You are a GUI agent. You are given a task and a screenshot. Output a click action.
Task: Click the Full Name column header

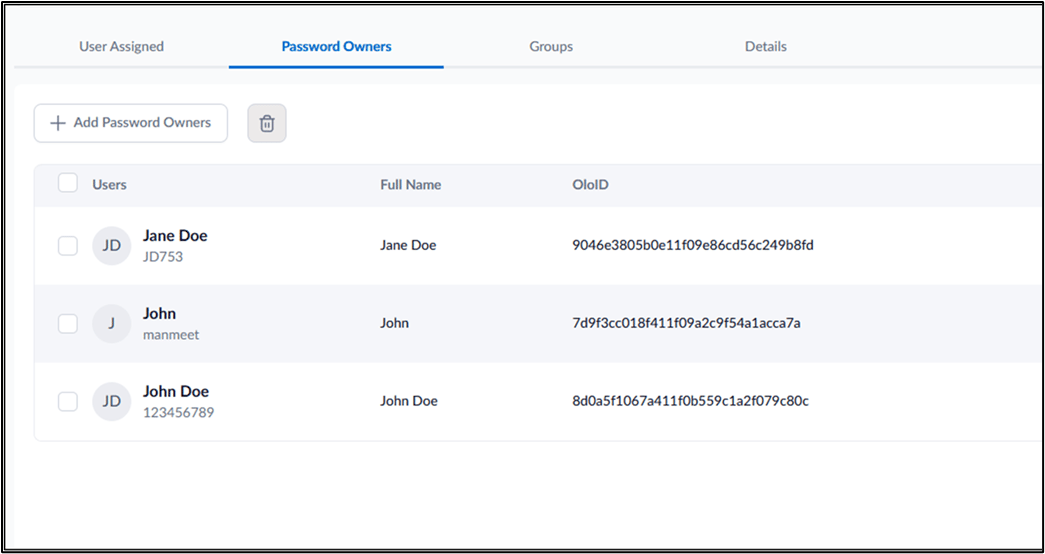(x=411, y=185)
